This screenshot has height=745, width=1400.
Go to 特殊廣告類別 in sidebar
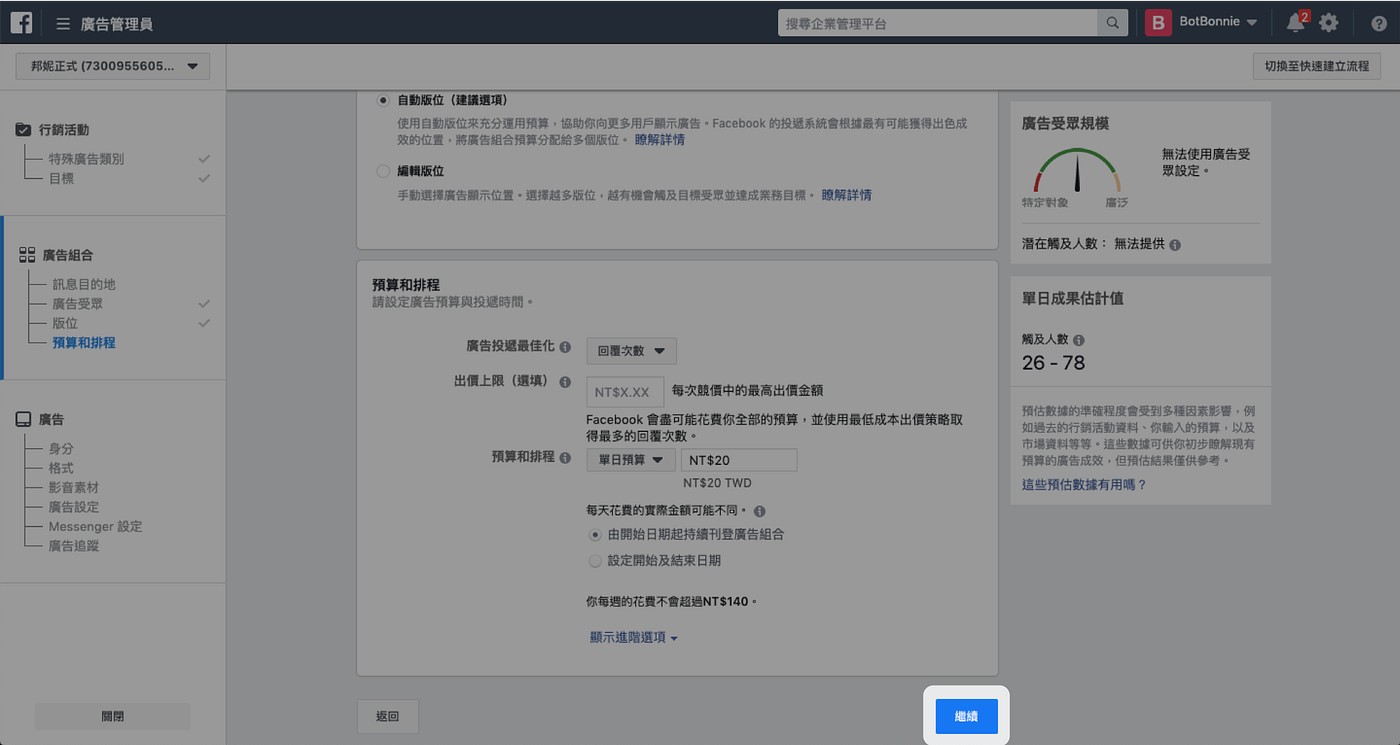[87, 159]
